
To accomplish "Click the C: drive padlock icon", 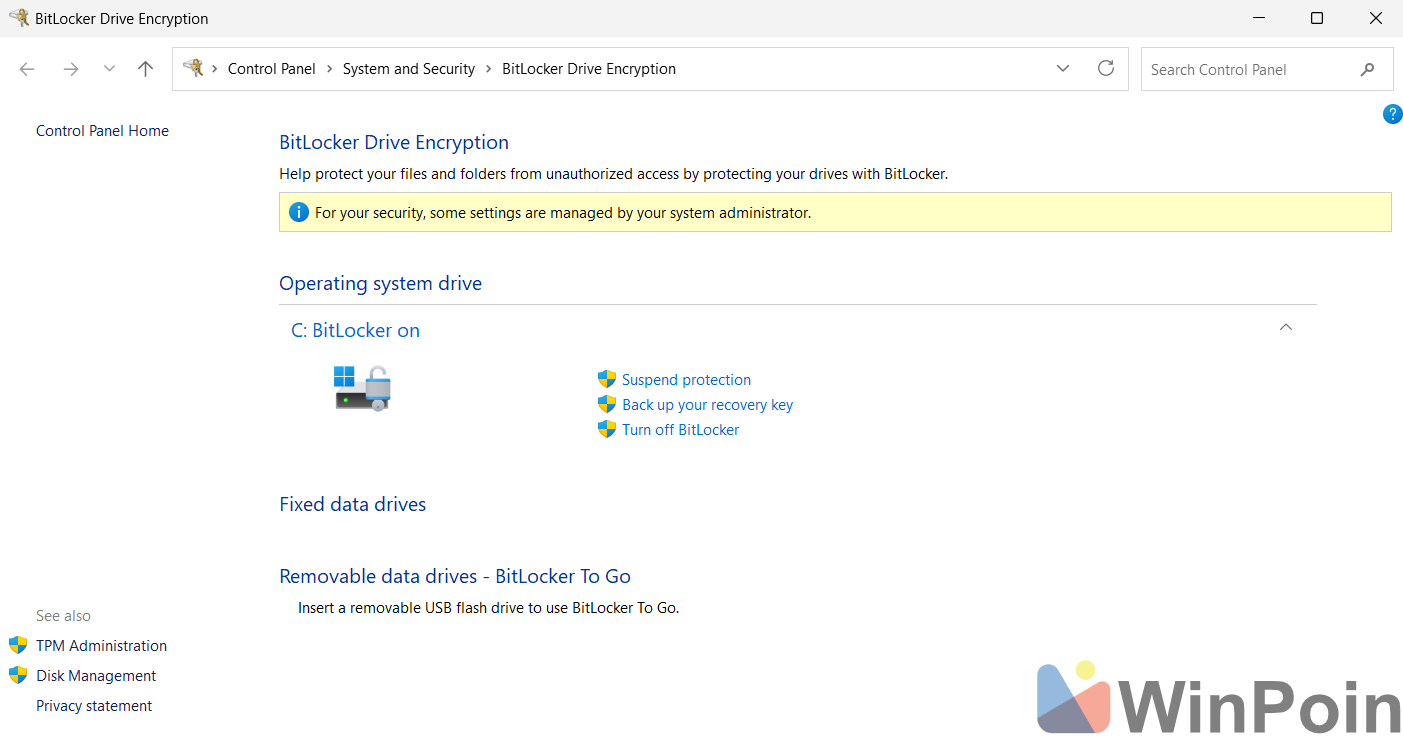I will click(362, 388).
